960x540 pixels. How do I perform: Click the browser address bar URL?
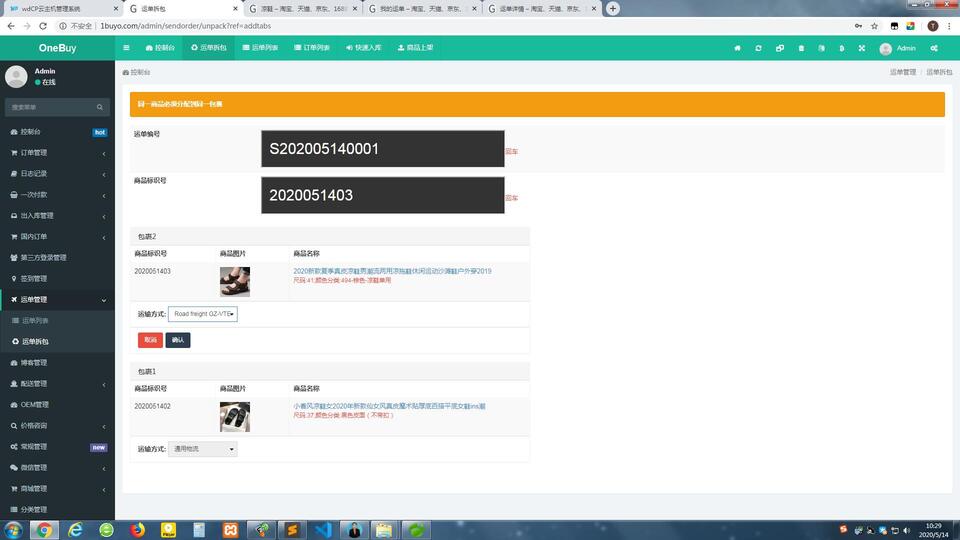(x=186, y=26)
